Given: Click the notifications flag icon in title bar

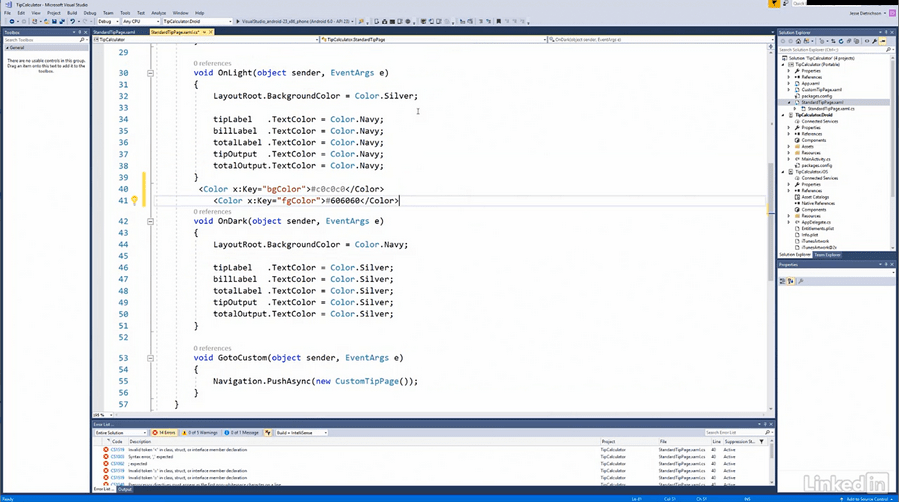Looking at the screenshot, I should [x=774, y=3].
